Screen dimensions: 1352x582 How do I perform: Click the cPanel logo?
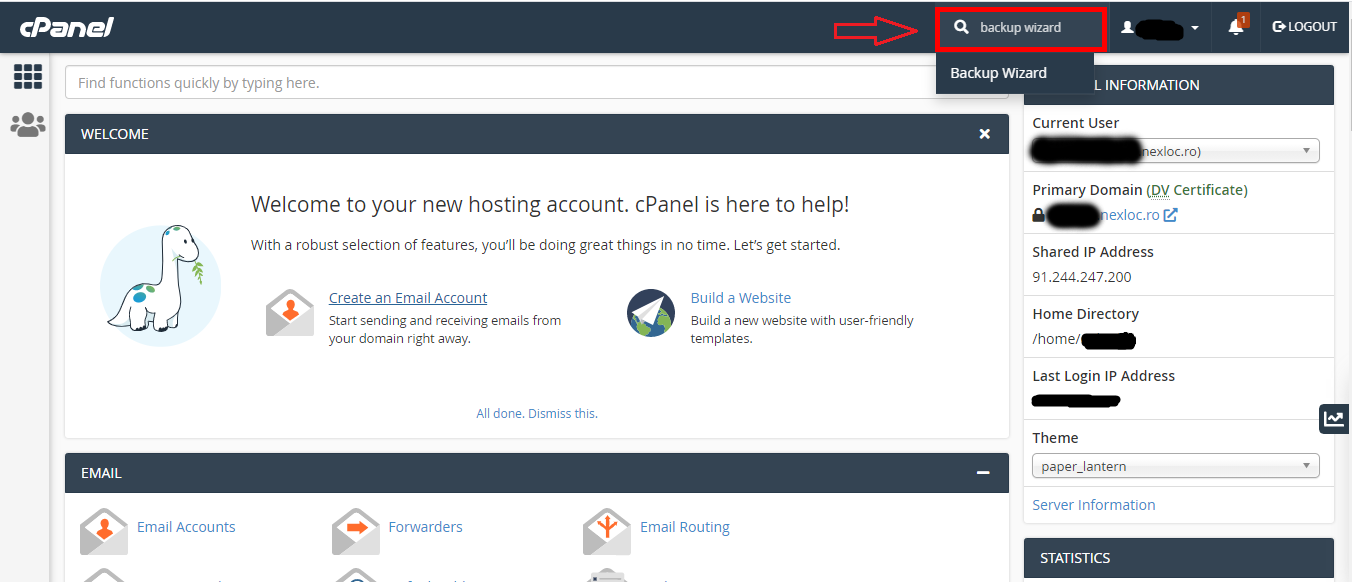point(67,27)
